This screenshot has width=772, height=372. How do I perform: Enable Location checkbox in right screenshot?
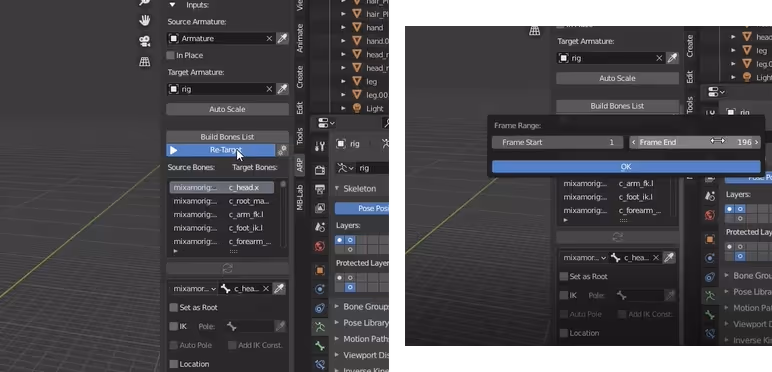click(564, 333)
